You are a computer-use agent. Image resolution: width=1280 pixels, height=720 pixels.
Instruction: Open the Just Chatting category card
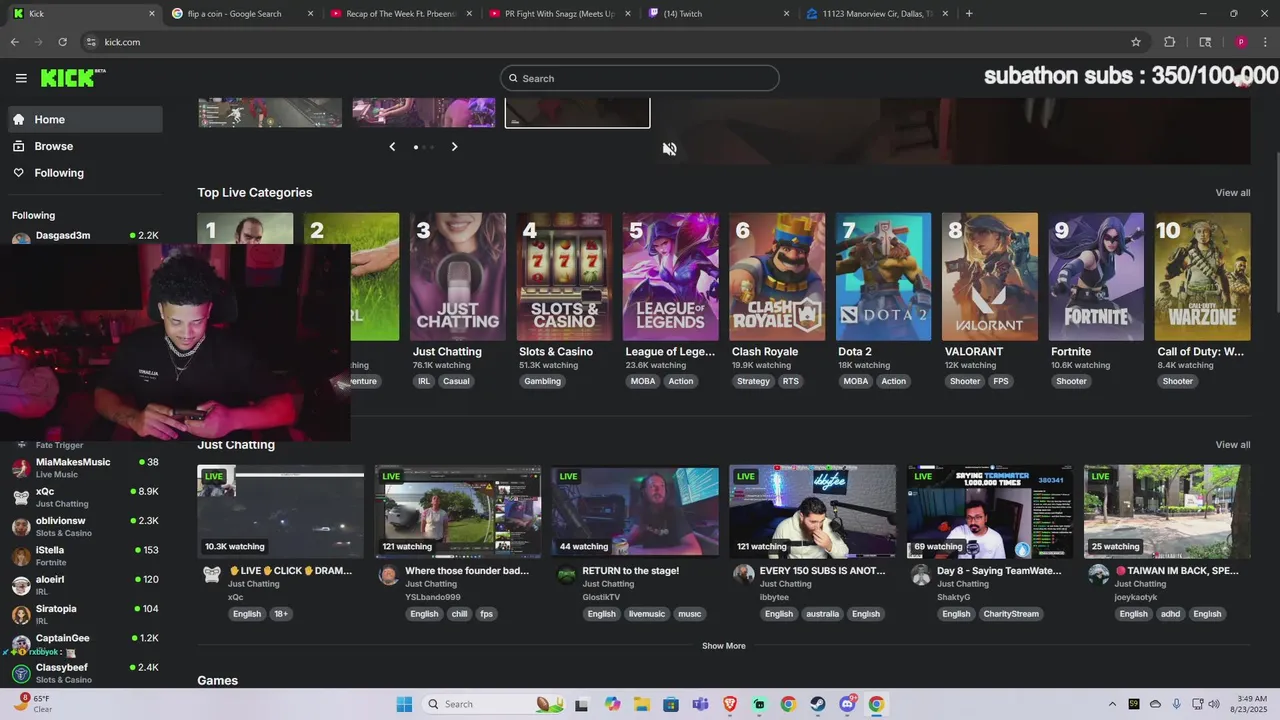pyautogui.click(x=458, y=277)
